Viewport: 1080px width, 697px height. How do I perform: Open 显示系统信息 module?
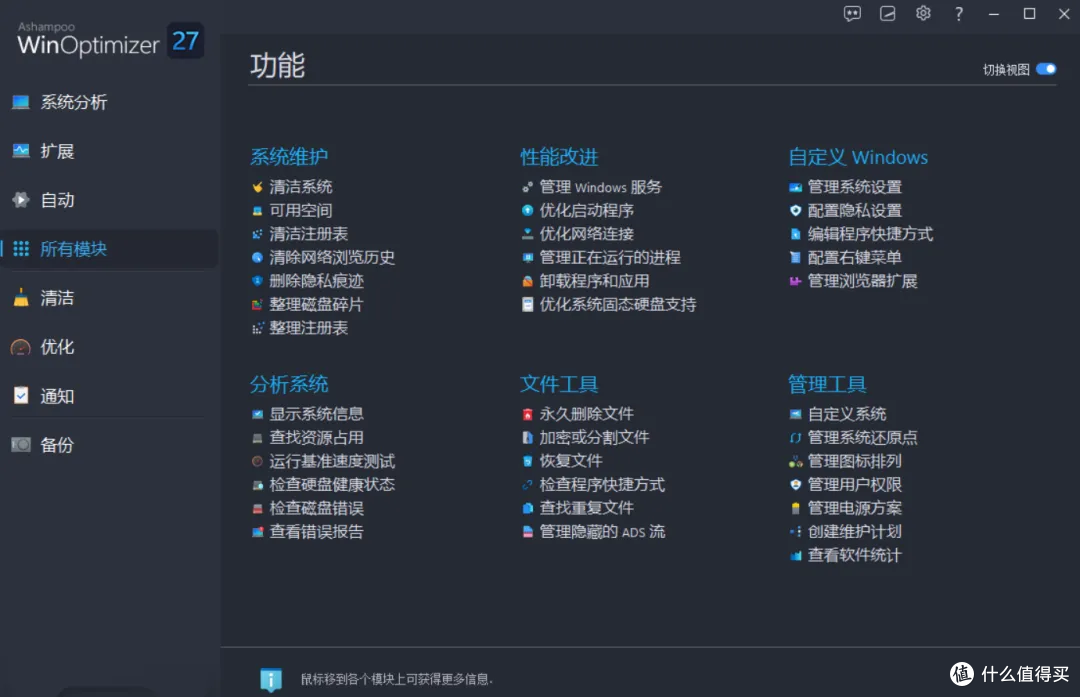pyautogui.click(x=307, y=414)
